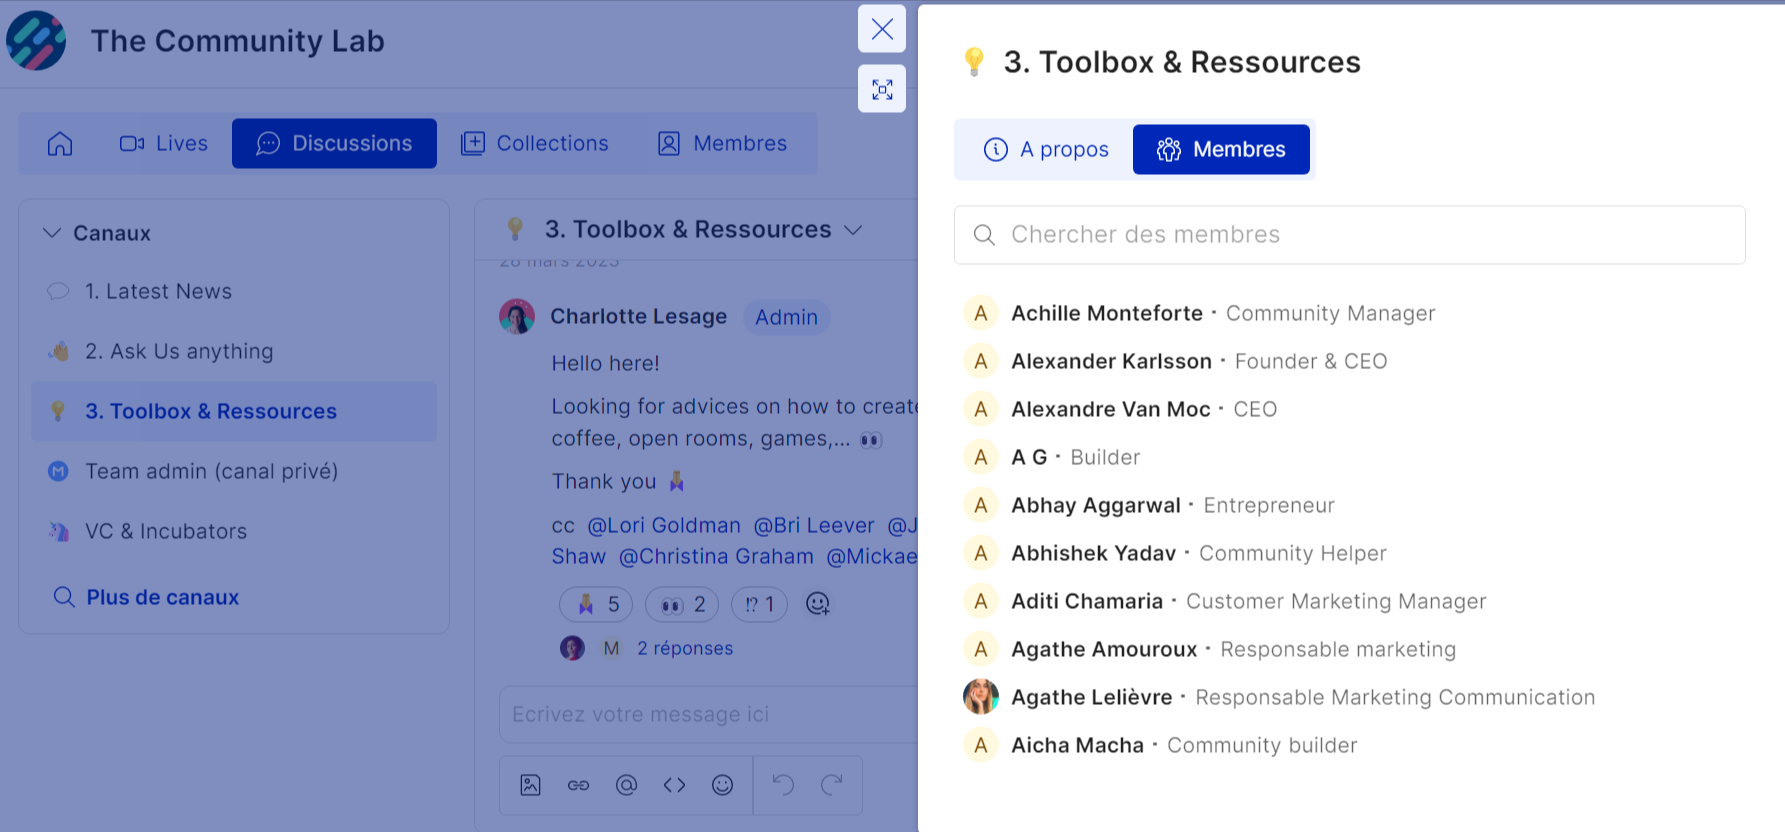Image resolution: width=1785 pixels, height=832 pixels.
Task: Open the 2 réponses thread
Action: coord(685,648)
